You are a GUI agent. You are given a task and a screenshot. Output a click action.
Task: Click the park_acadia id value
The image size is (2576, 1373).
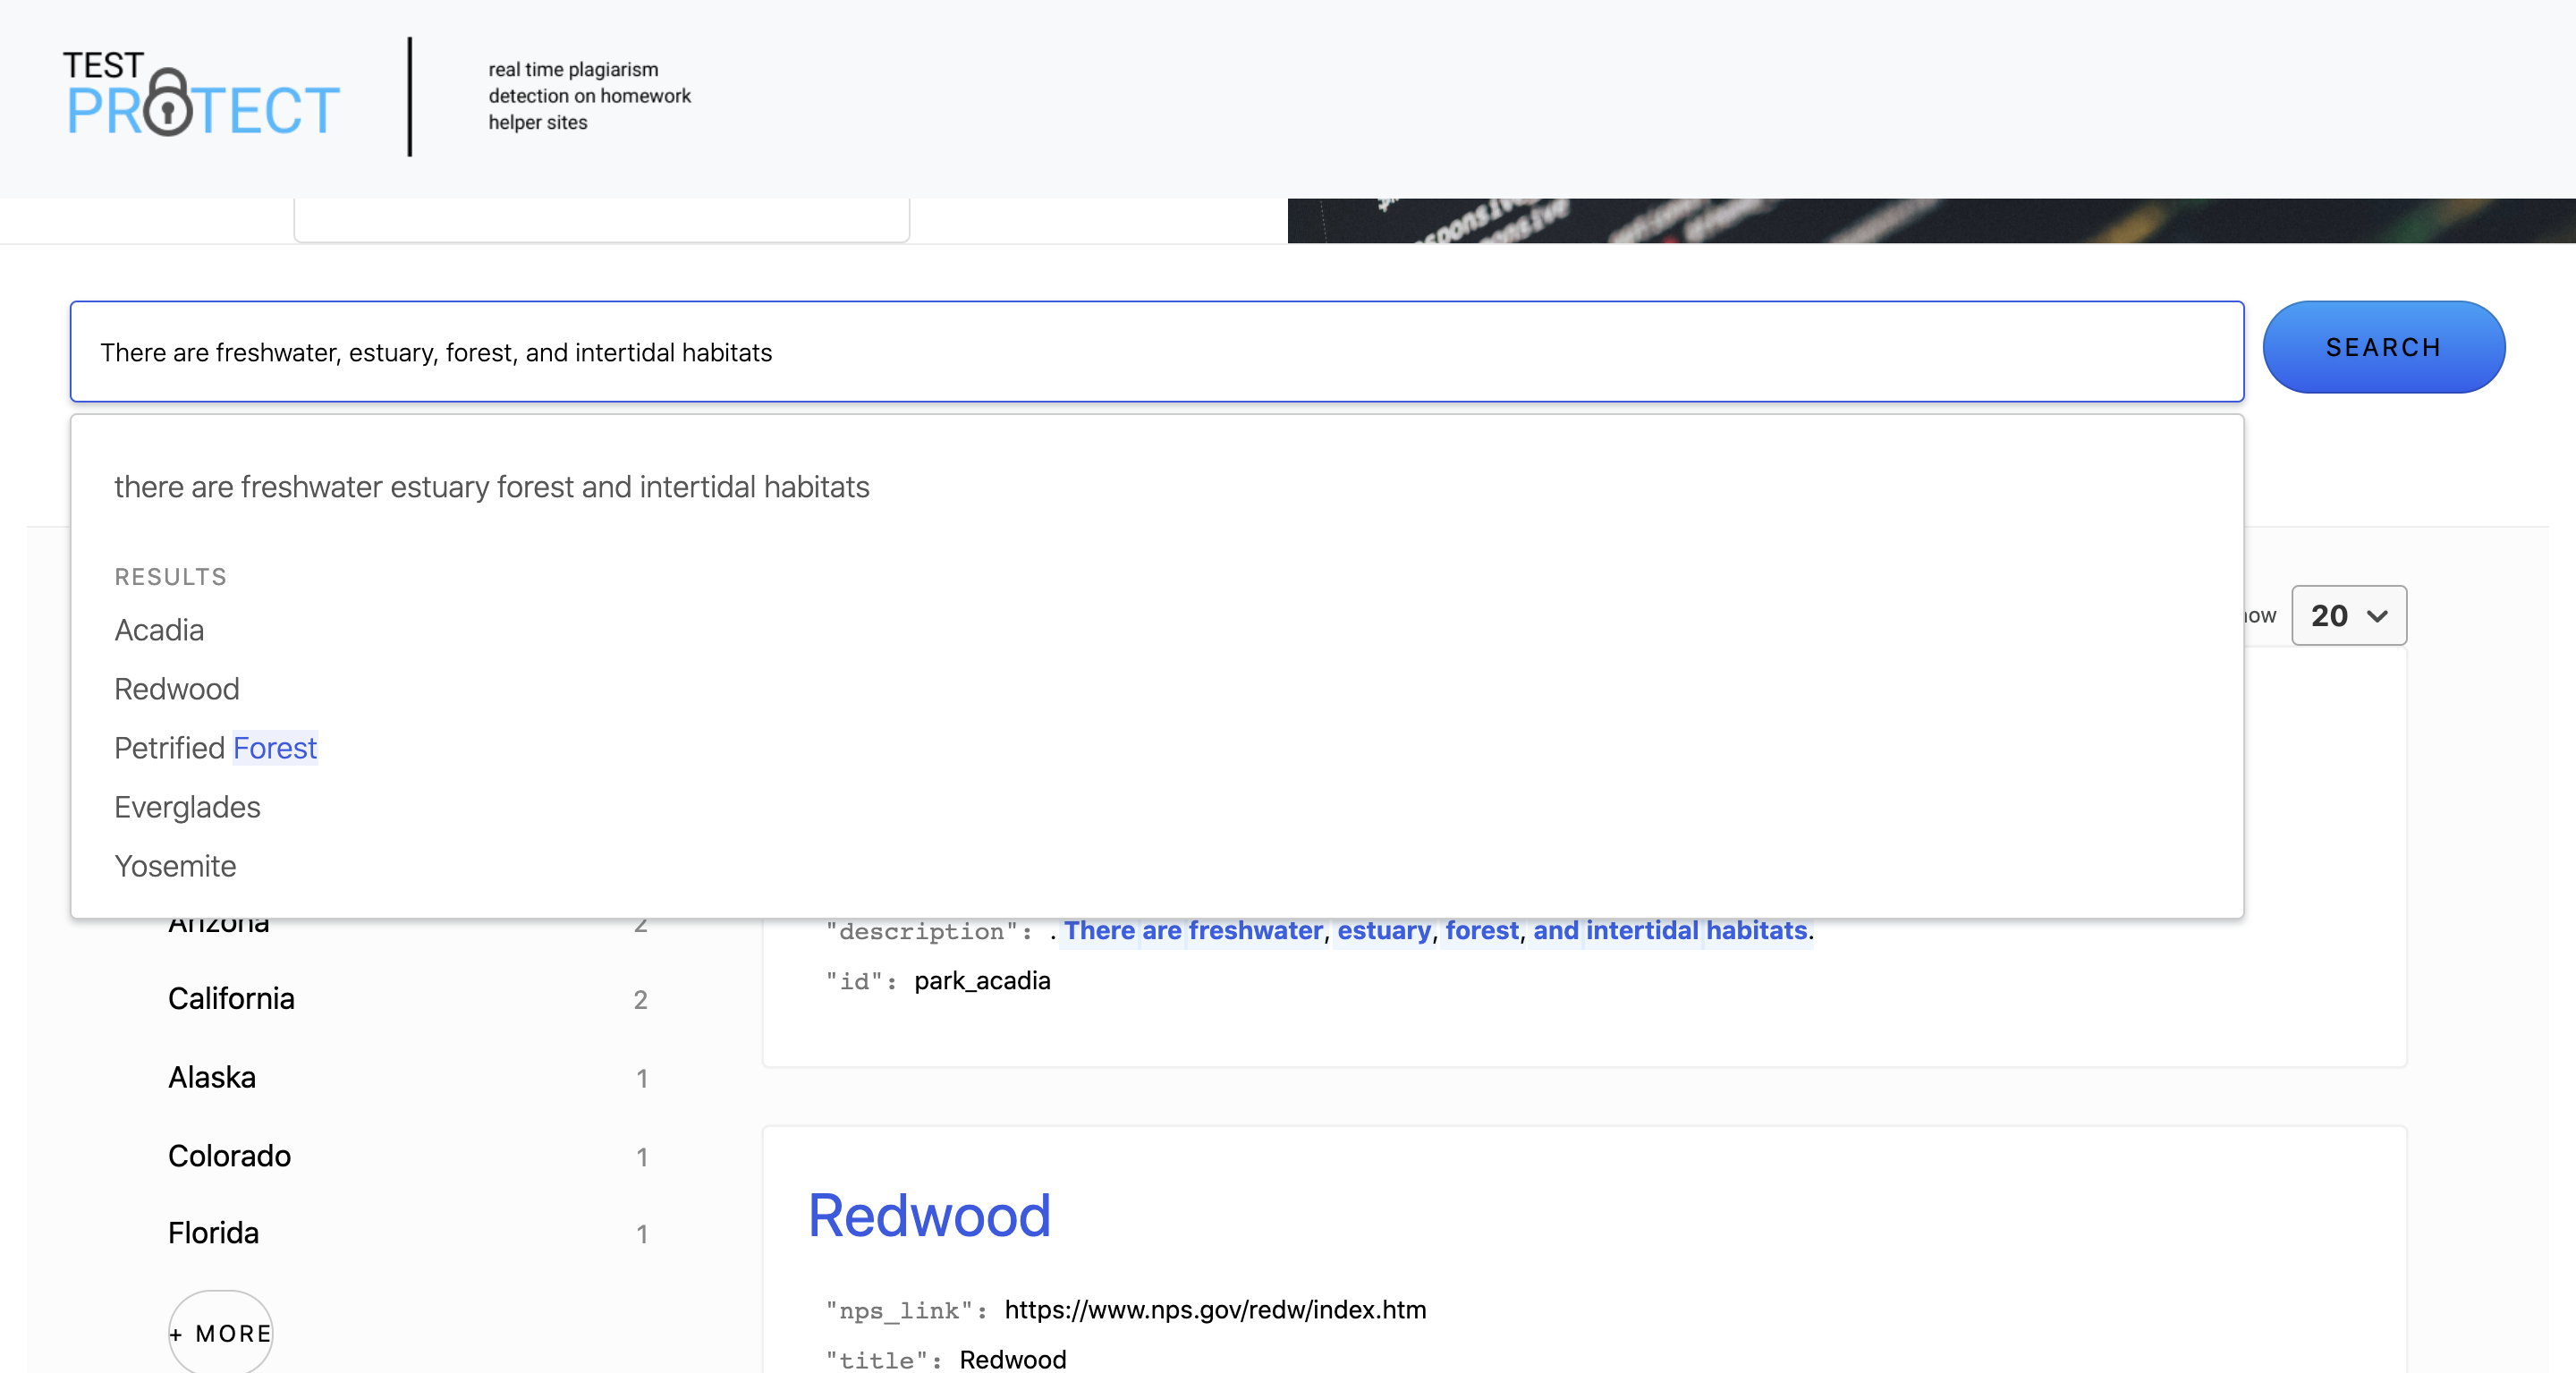981,981
